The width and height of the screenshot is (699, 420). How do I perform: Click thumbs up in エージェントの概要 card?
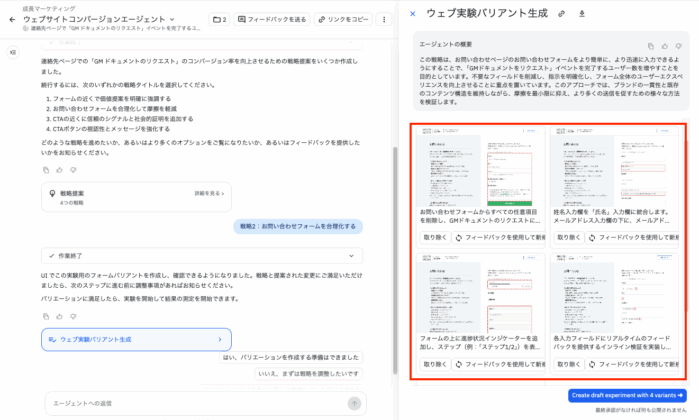pos(665,46)
